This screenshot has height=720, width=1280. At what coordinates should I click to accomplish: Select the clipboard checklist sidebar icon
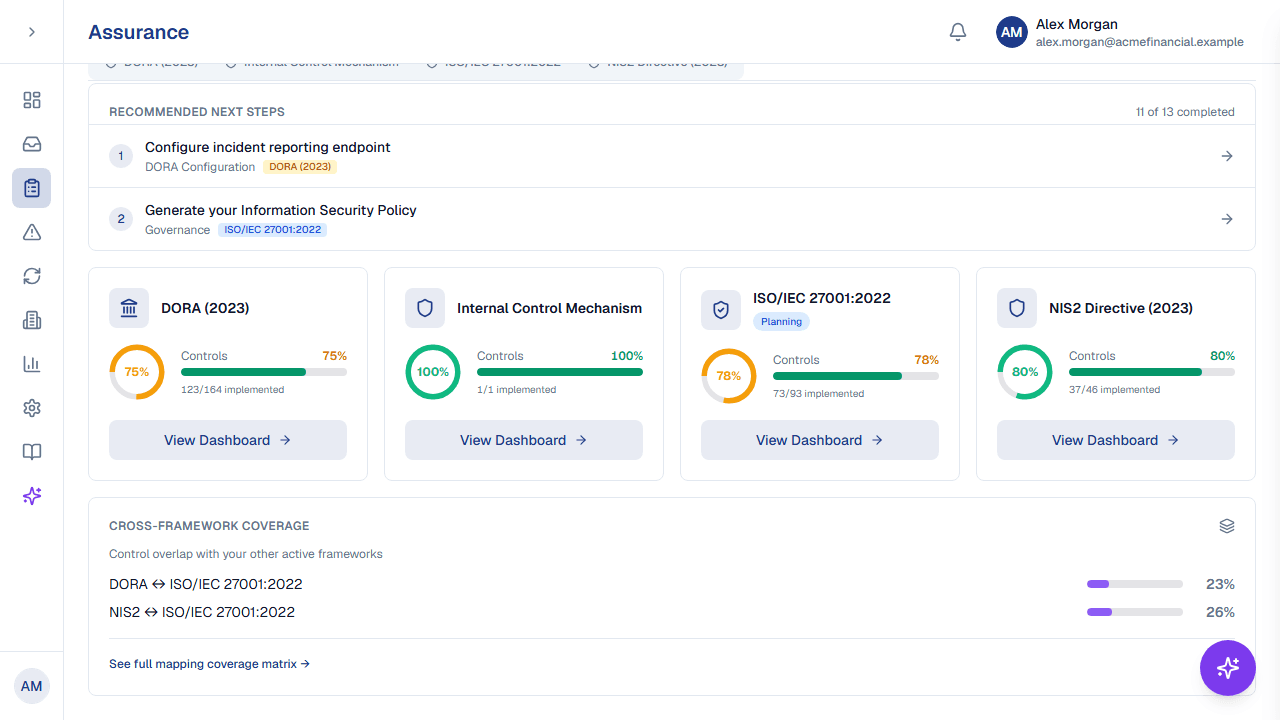click(x=32, y=188)
